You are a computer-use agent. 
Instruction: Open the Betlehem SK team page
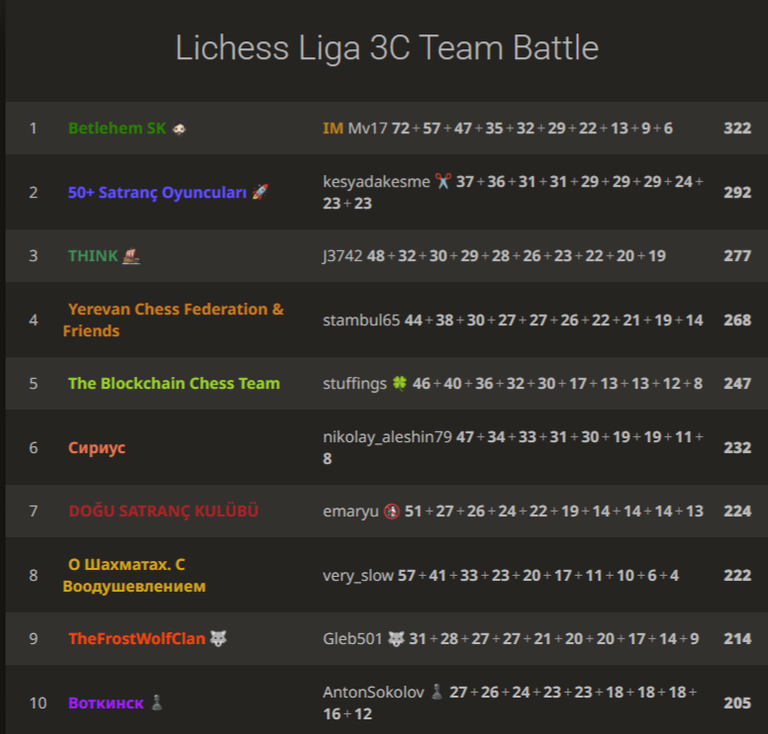click(x=117, y=128)
